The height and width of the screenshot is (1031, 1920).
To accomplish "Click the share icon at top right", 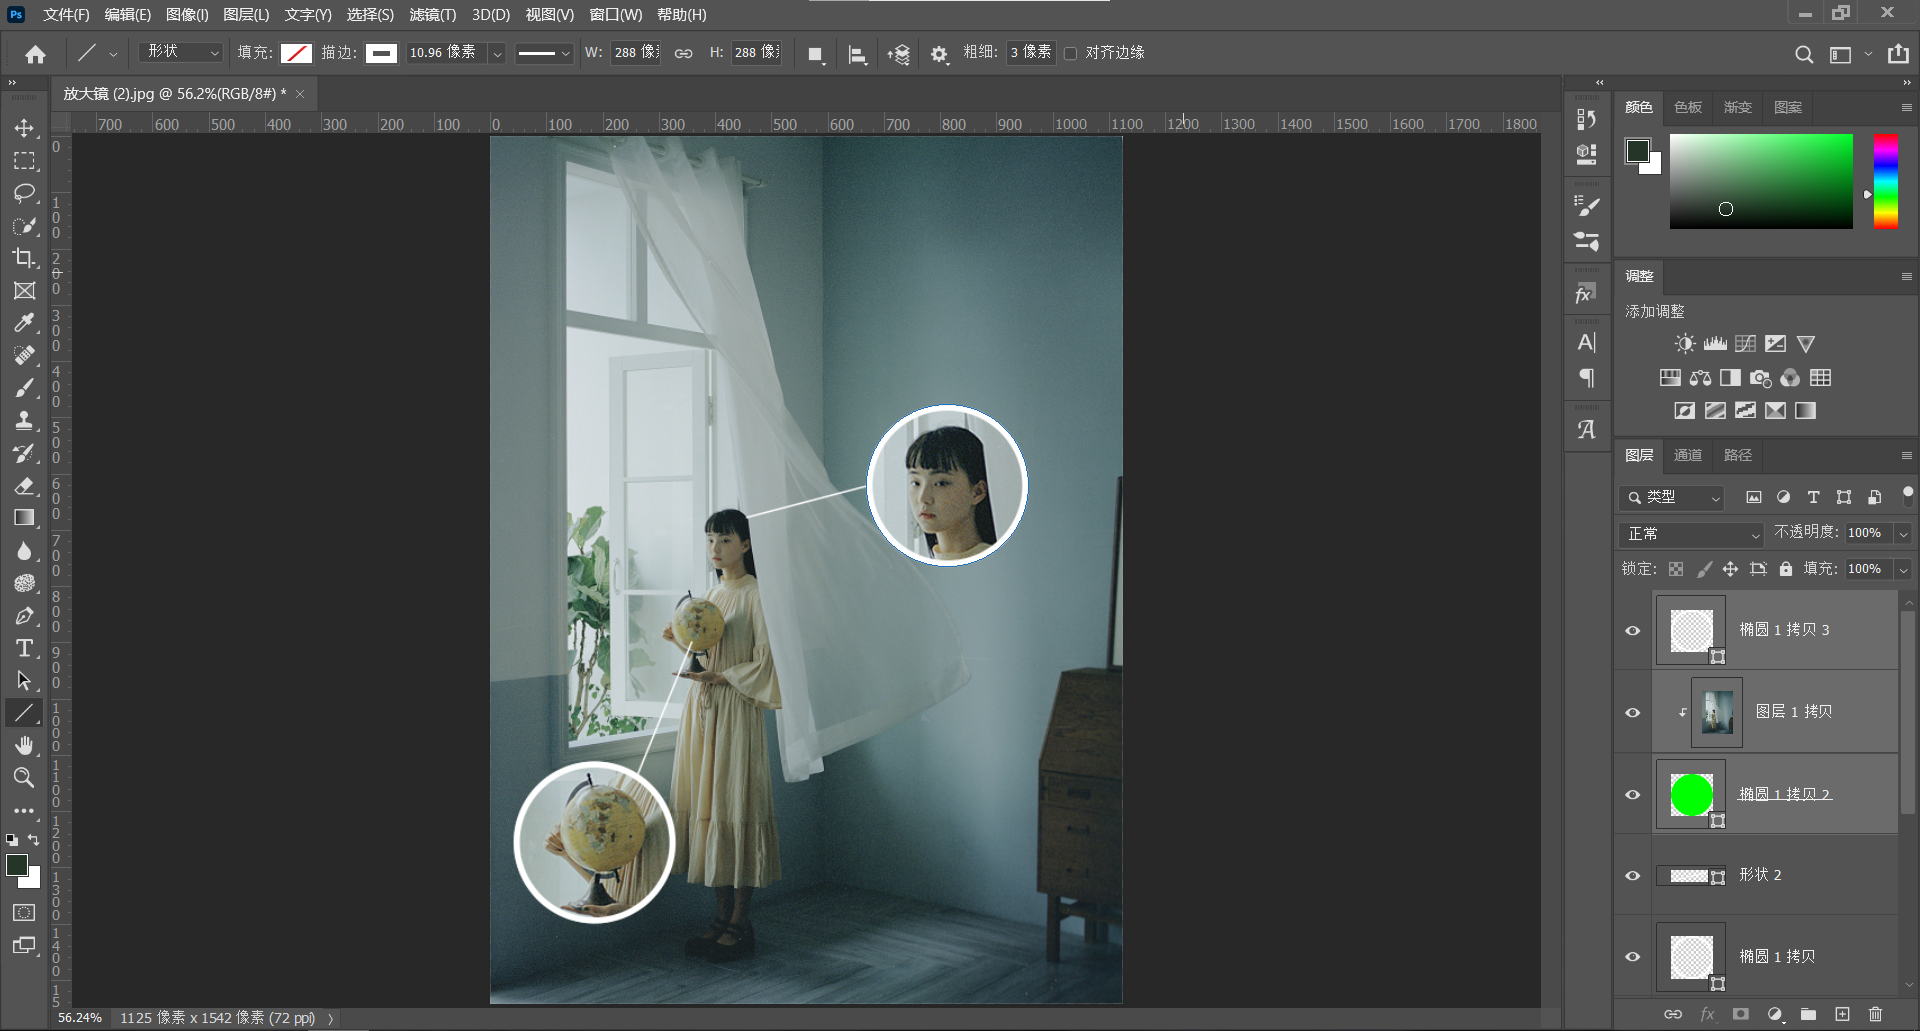I will tap(1898, 54).
